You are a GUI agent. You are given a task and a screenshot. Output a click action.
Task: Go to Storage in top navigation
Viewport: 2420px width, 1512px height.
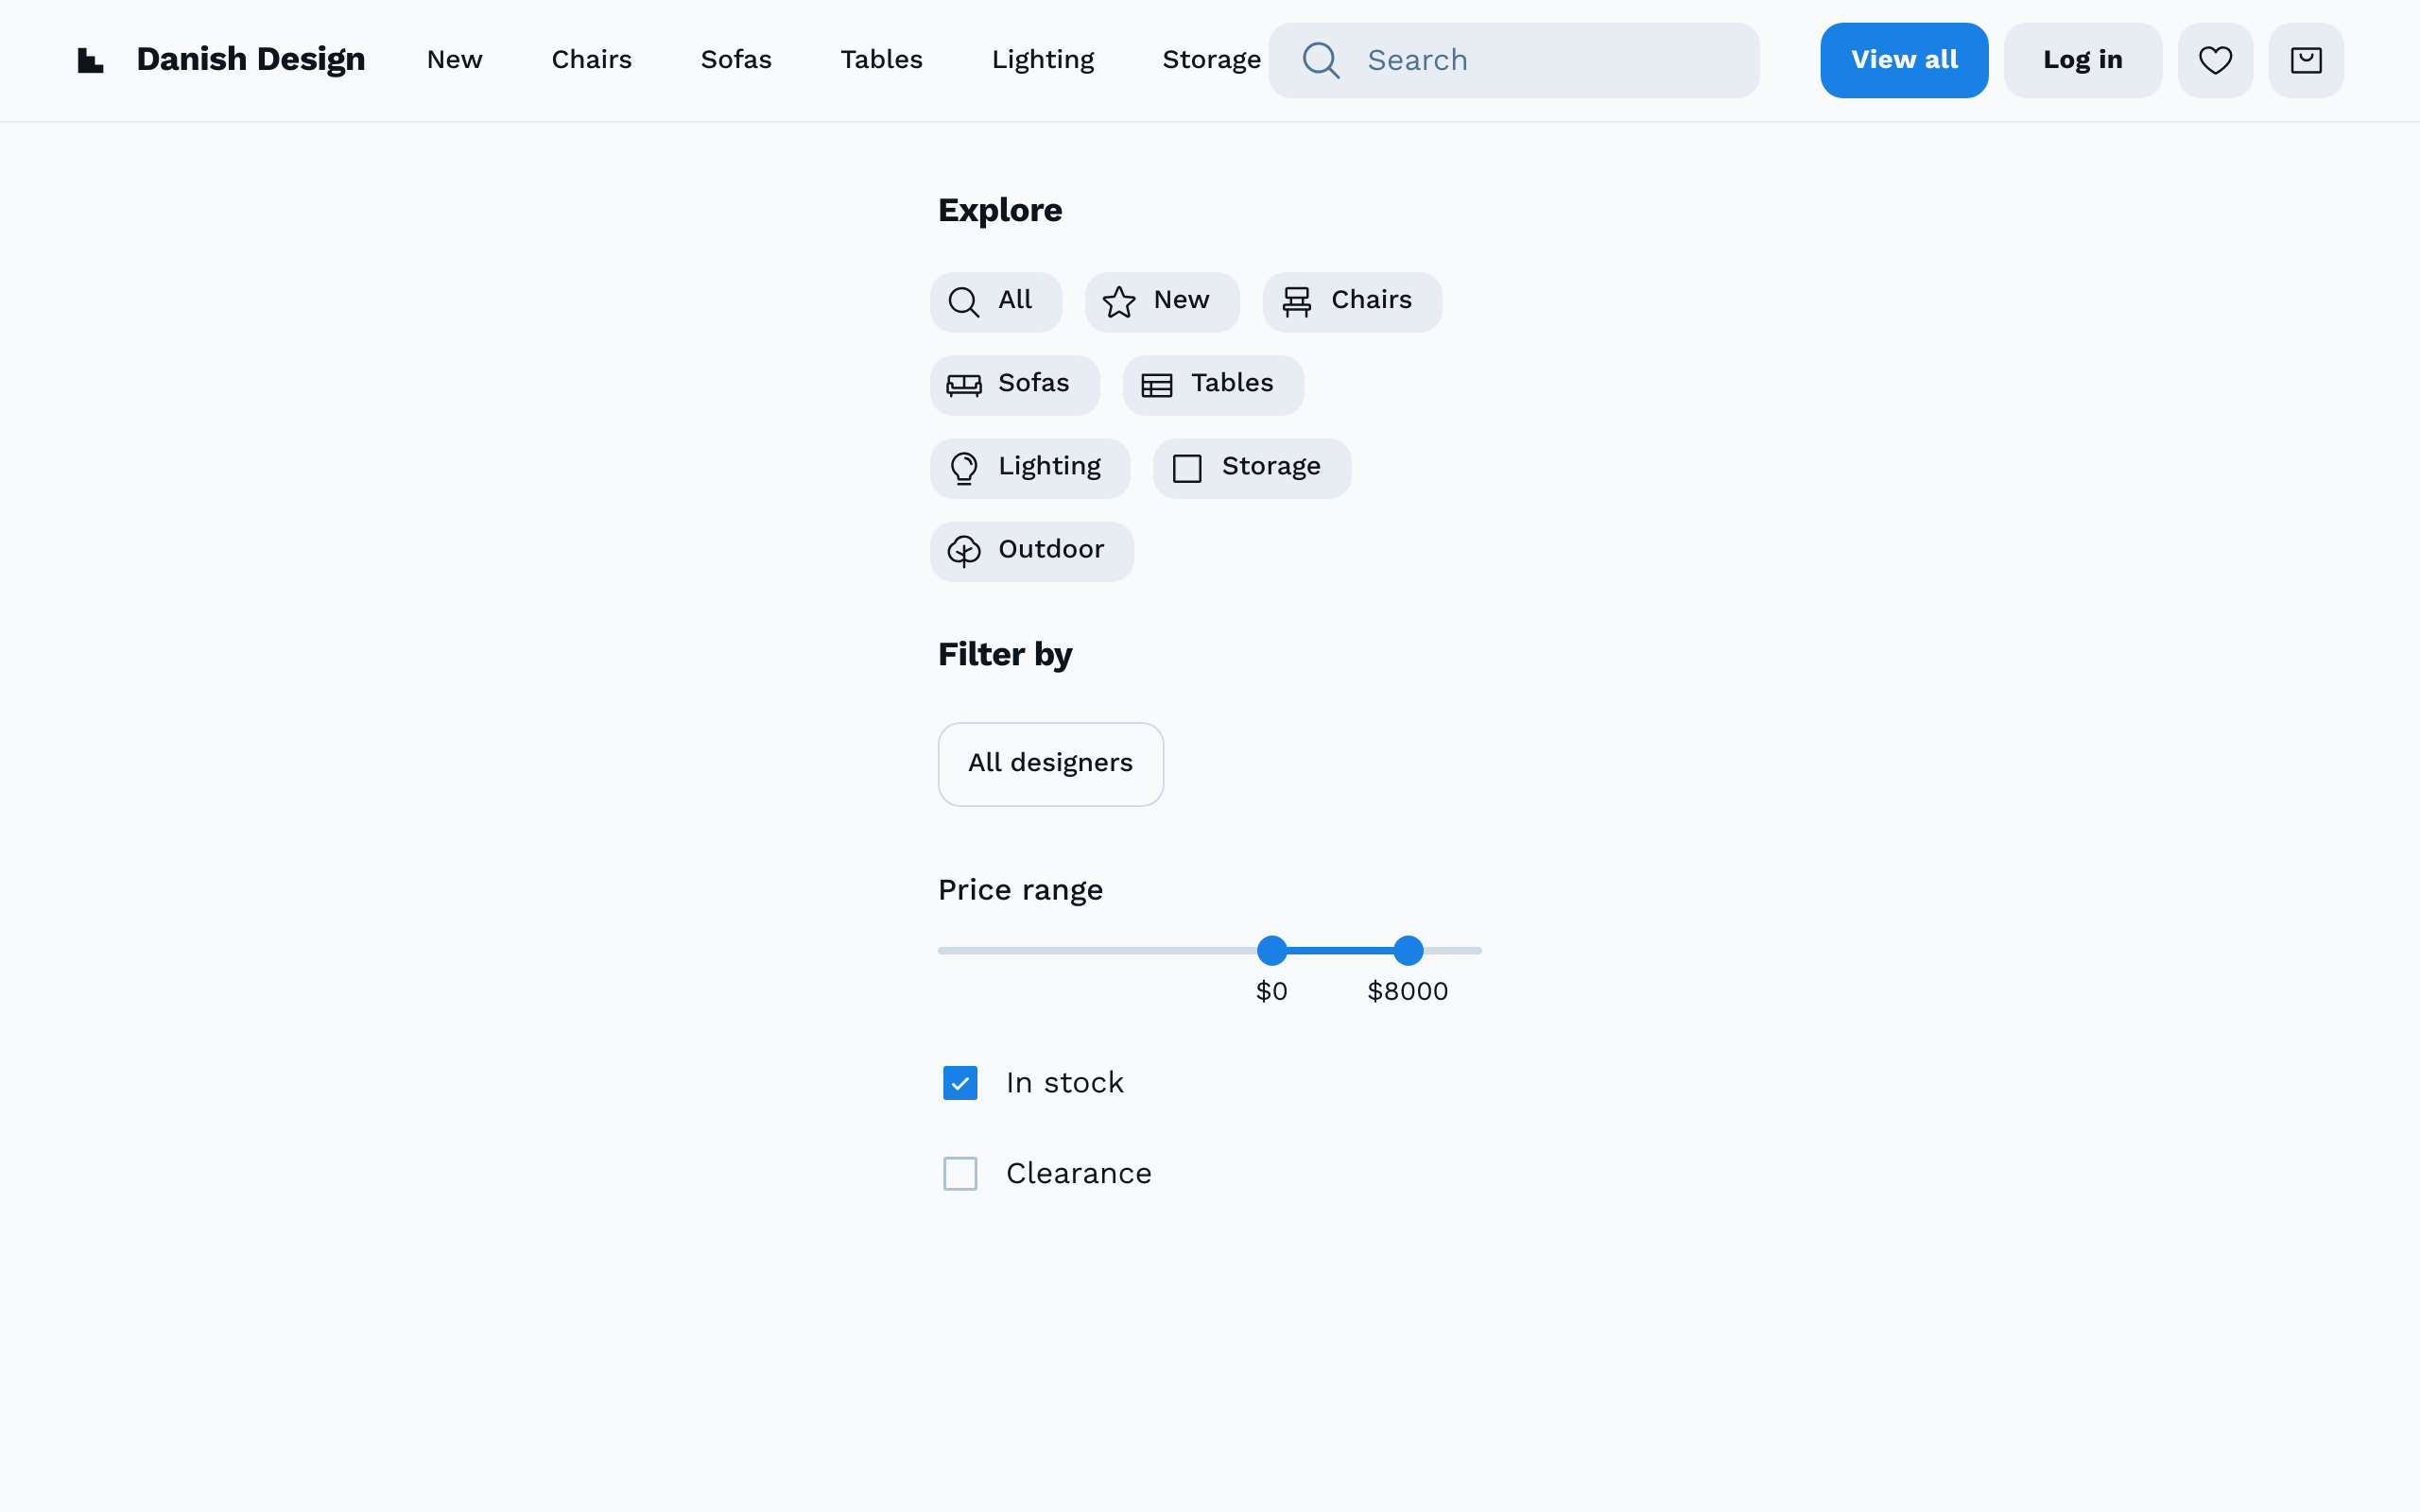pyautogui.click(x=1211, y=60)
